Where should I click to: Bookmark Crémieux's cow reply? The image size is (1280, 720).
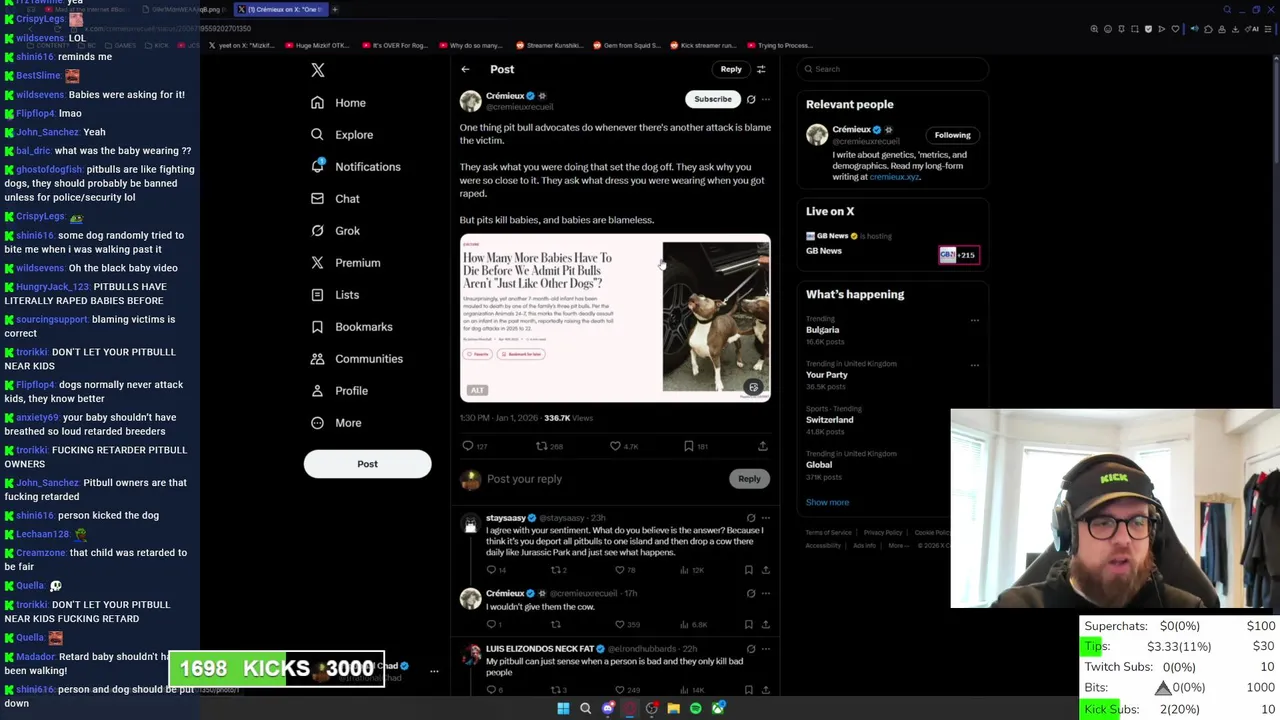click(748, 625)
